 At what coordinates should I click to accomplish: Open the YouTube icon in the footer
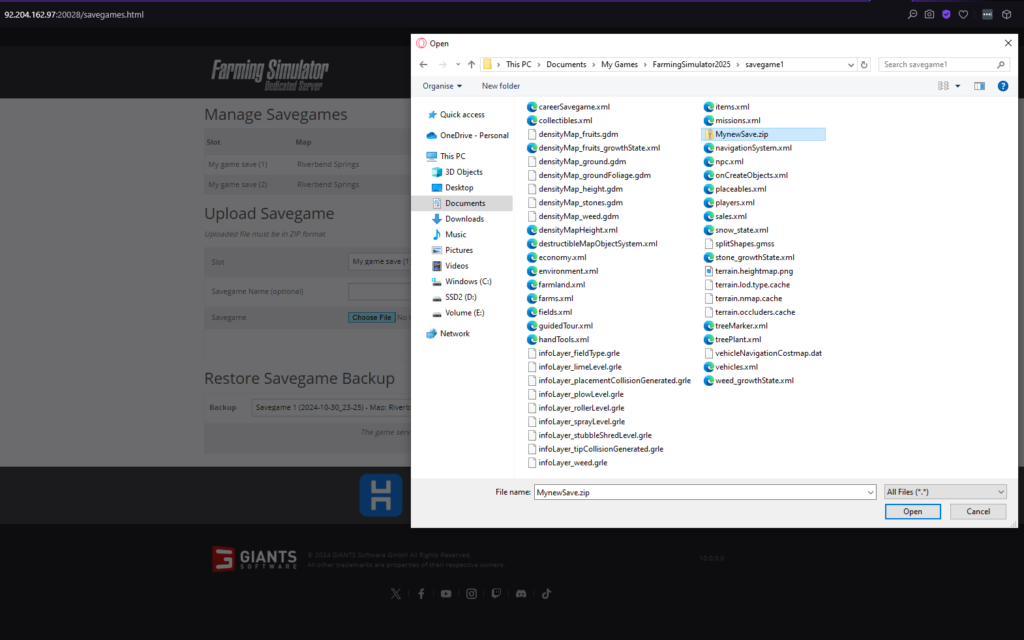pos(446,593)
